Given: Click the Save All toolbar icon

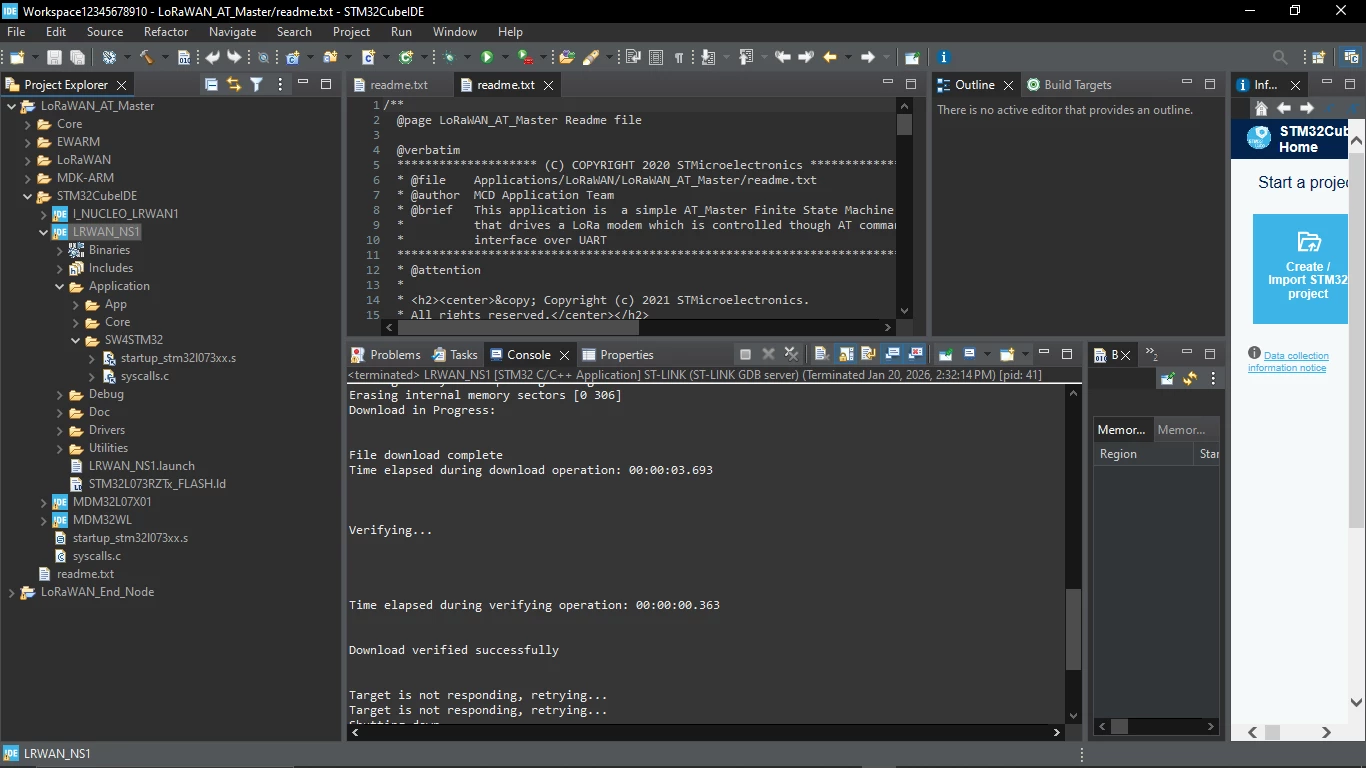Looking at the screenshot, I should [x=77, y=57].
